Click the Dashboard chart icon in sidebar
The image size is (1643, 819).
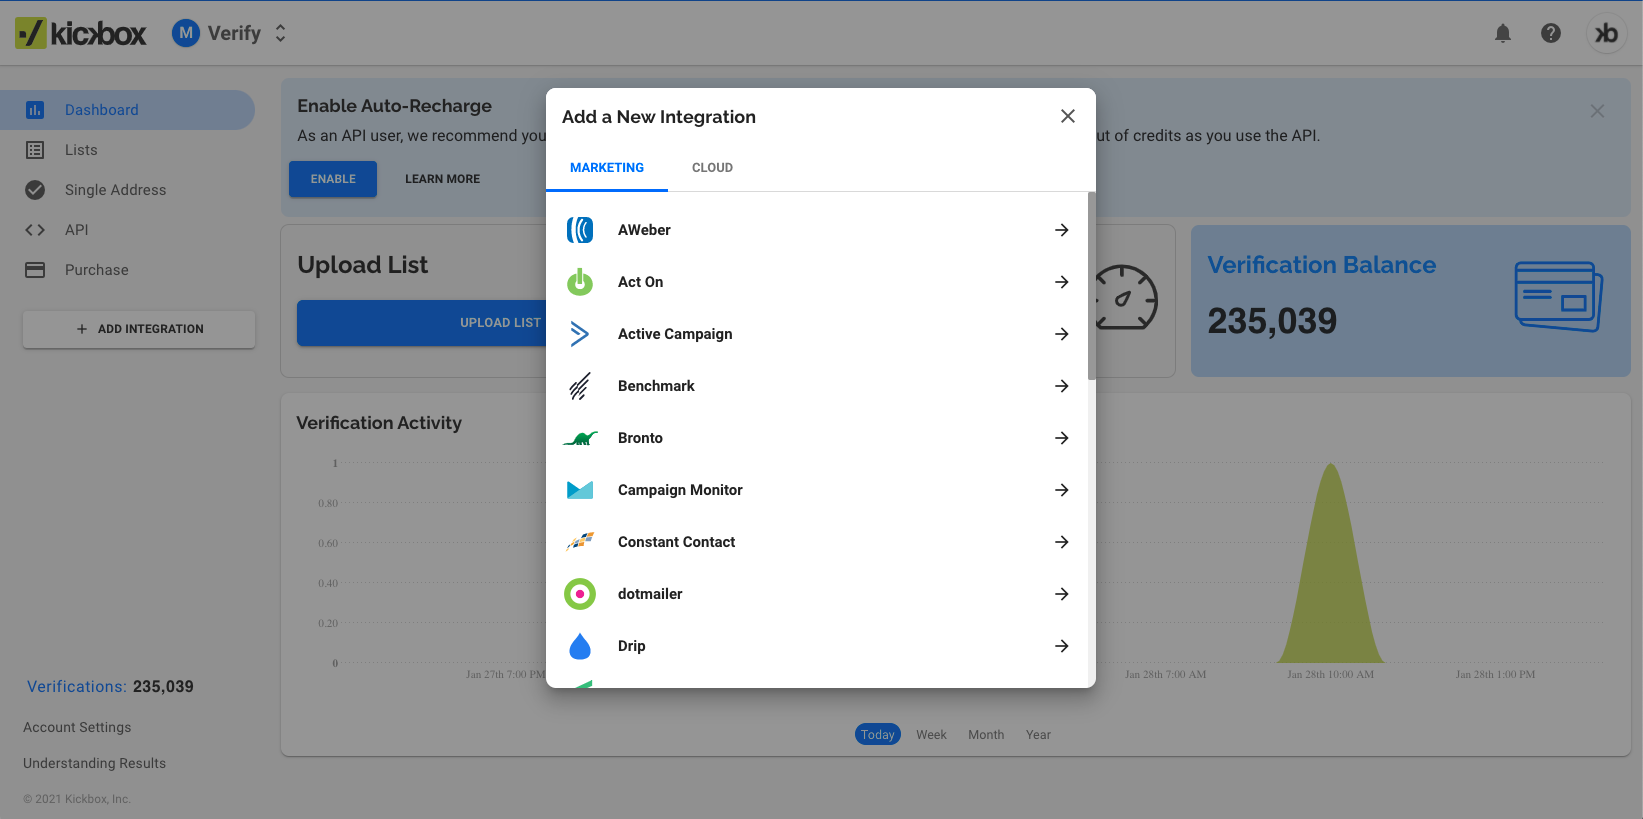click(x=35, y=110)
